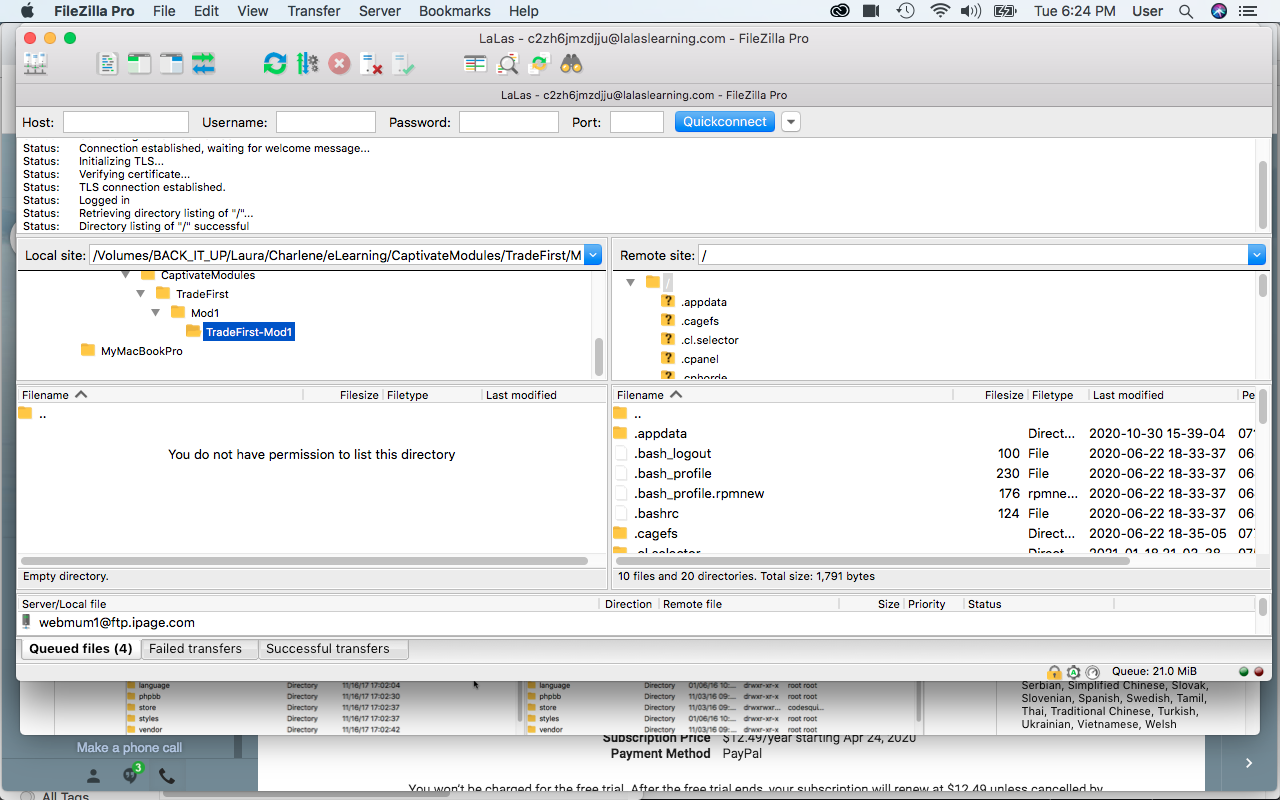1280x800 pixels.
Task: Open Creative Cloud menu bar icon
Action: [x=842, y=11]
